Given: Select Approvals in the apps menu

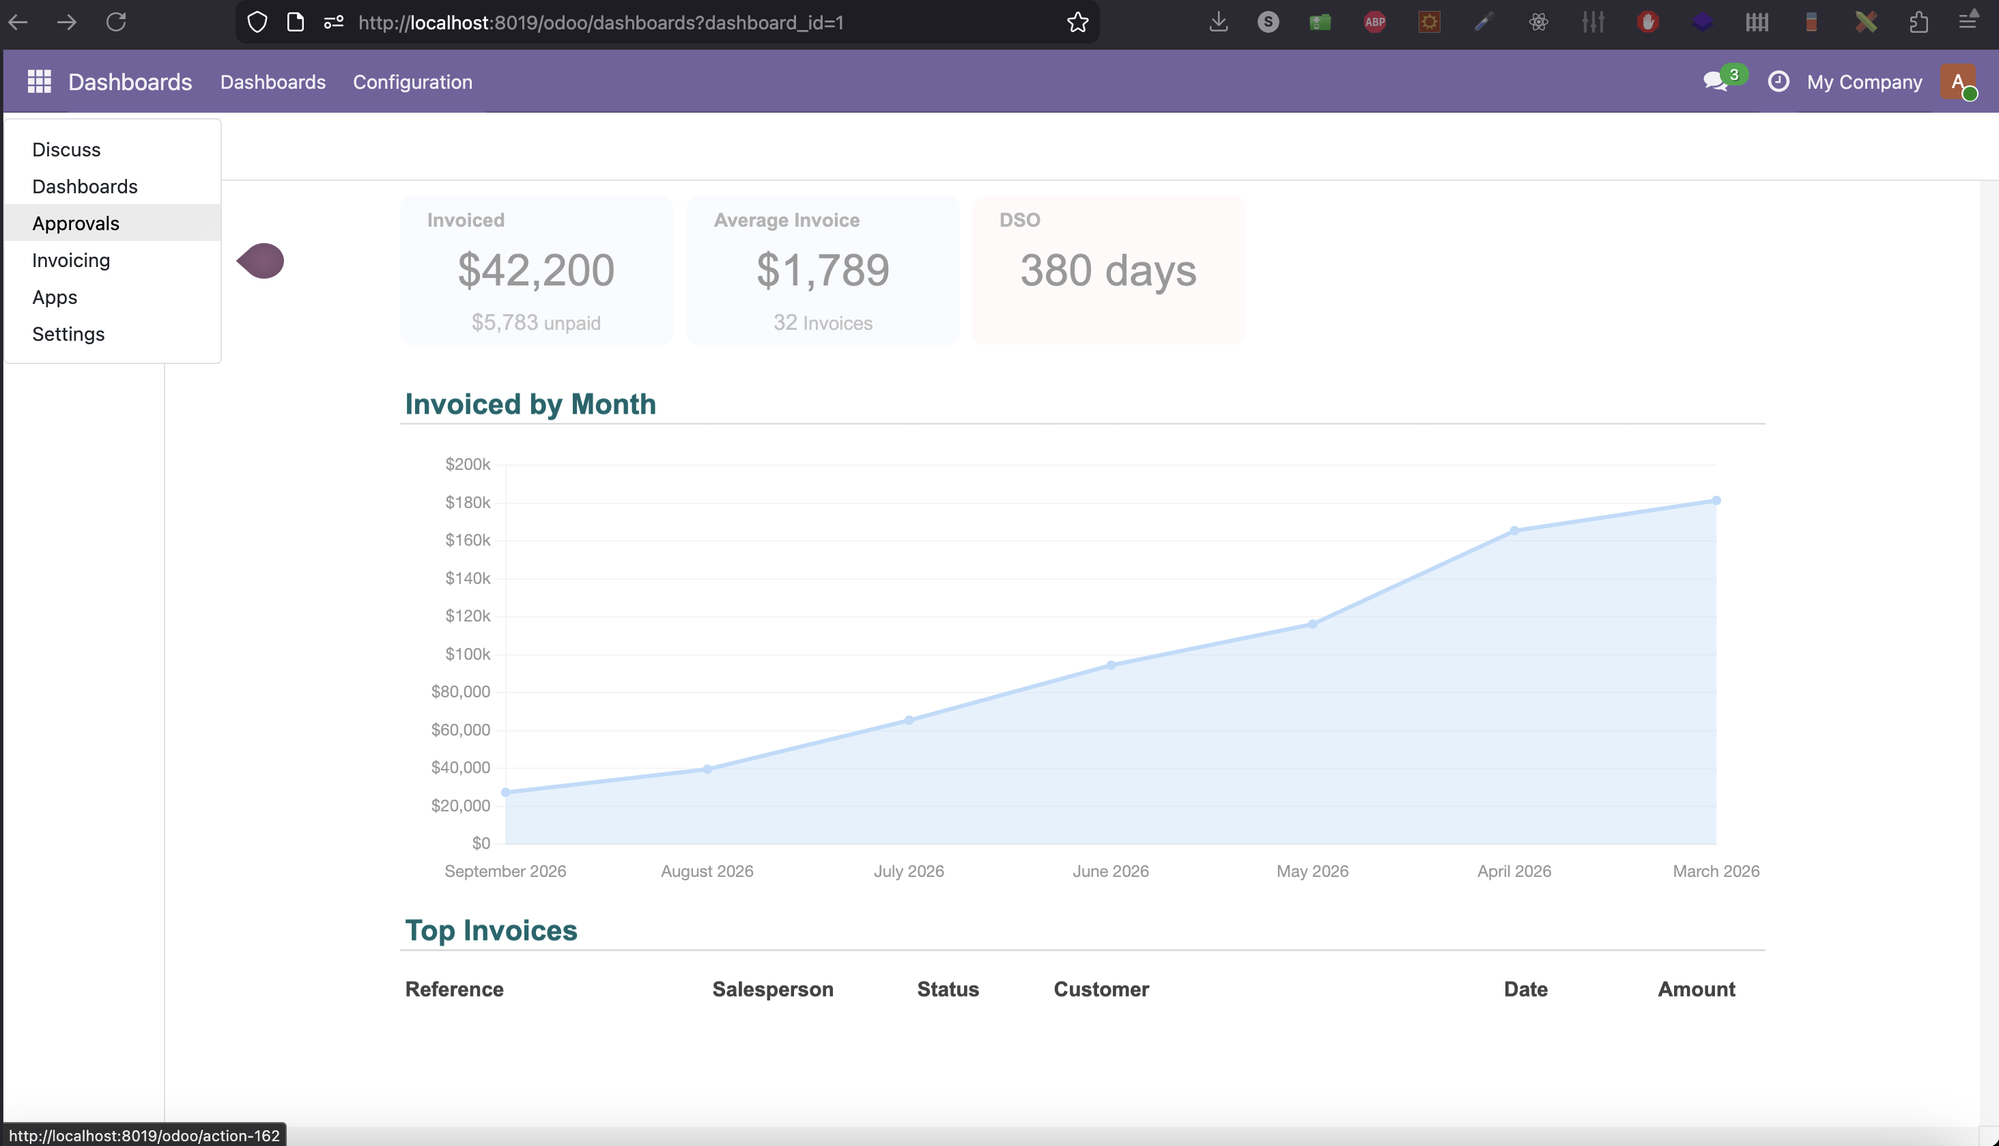Looking at the screenshot, I should click(76, 223).
